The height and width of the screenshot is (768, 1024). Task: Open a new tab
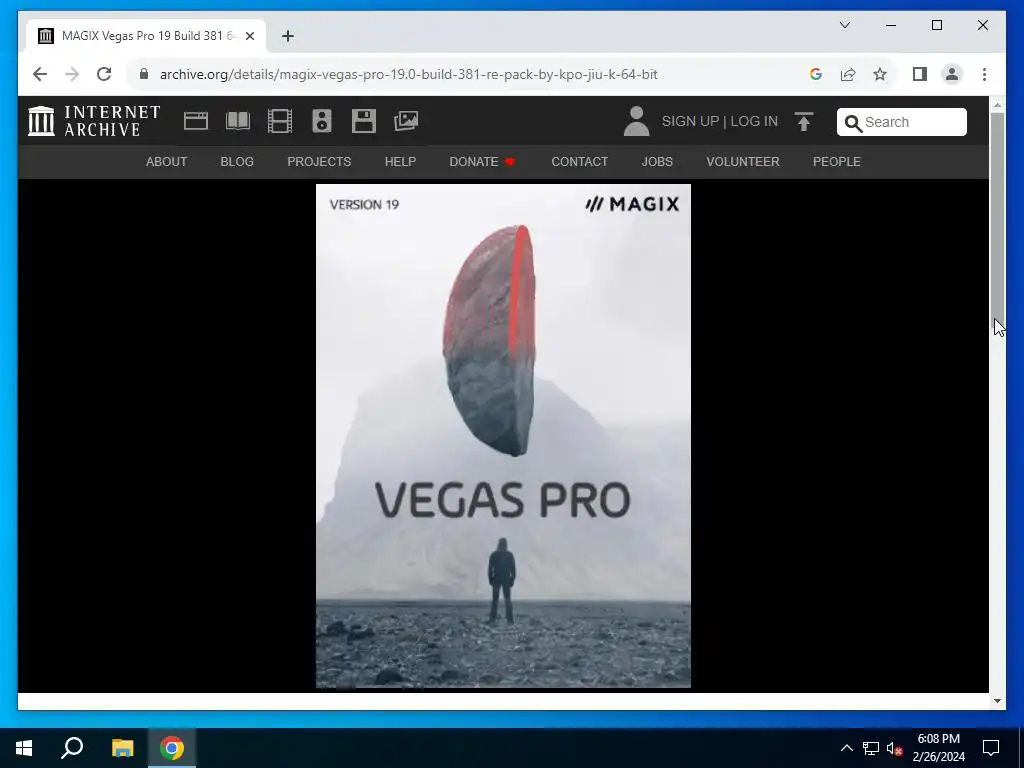[x=288, y=37]
